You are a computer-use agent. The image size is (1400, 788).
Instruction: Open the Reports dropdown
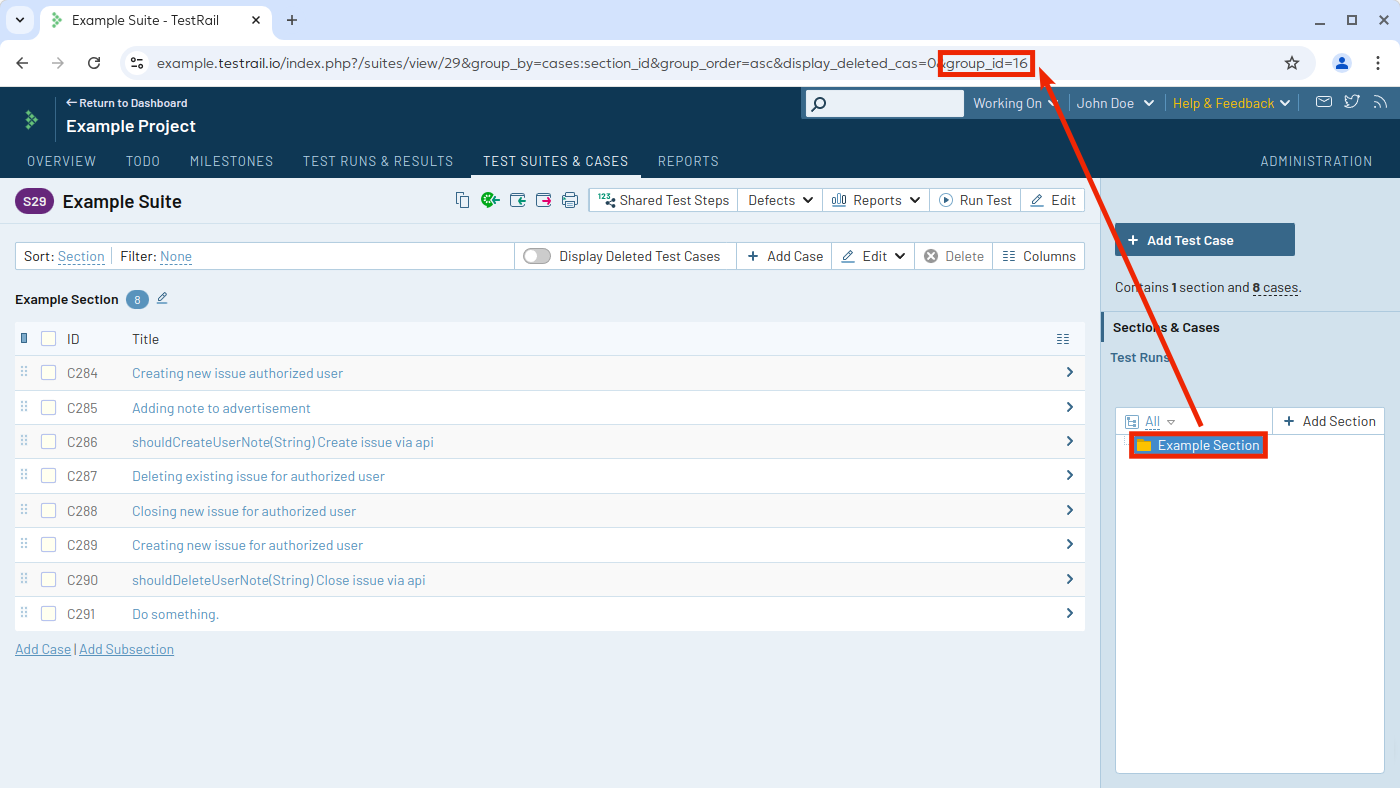pyautogui.click(x=875, y=200)
